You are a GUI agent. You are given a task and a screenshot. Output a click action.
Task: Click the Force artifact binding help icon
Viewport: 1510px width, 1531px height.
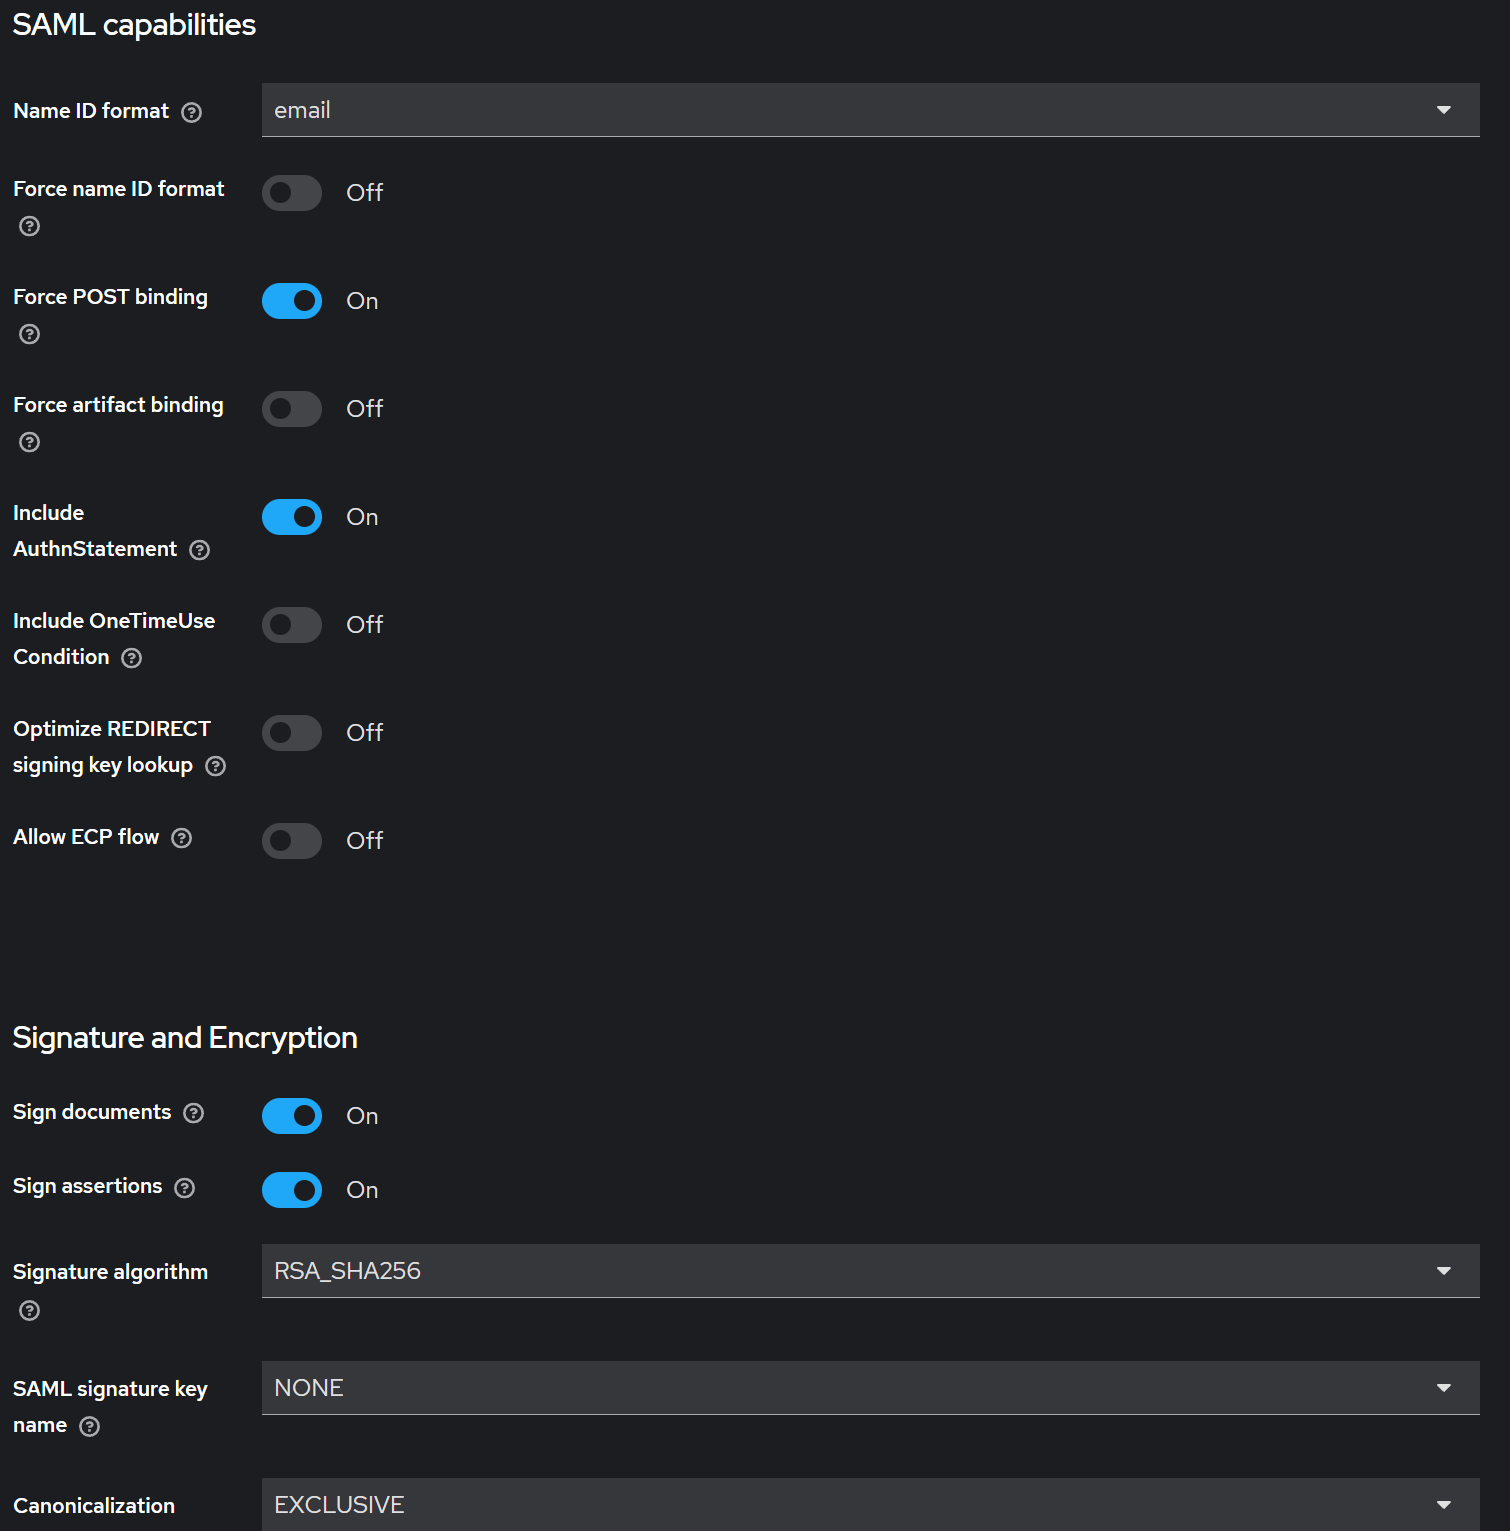(29, 442)
